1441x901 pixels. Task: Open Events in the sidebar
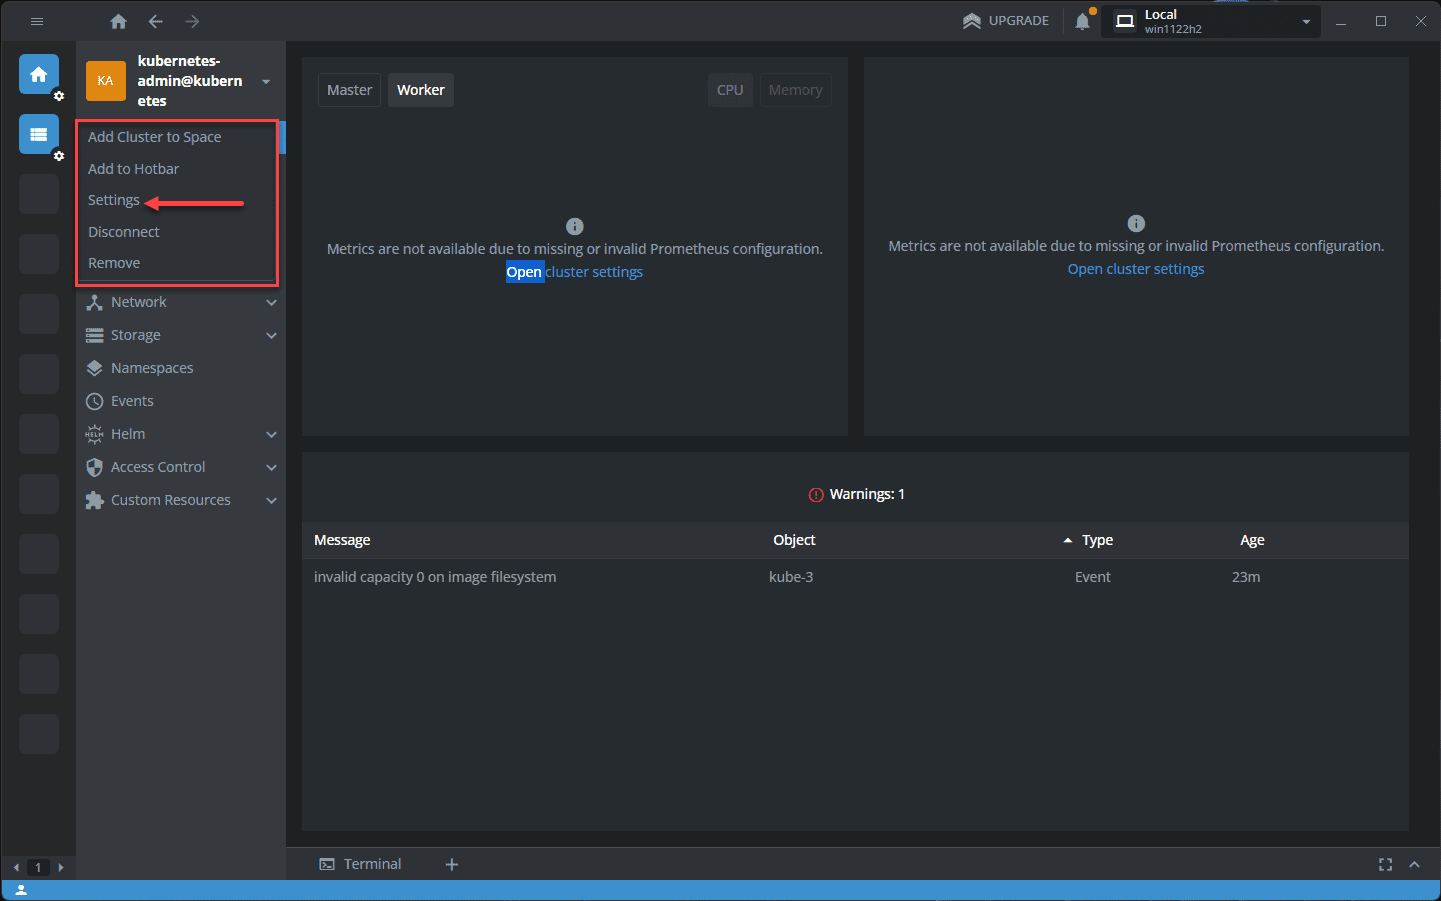tap(132, 401)
